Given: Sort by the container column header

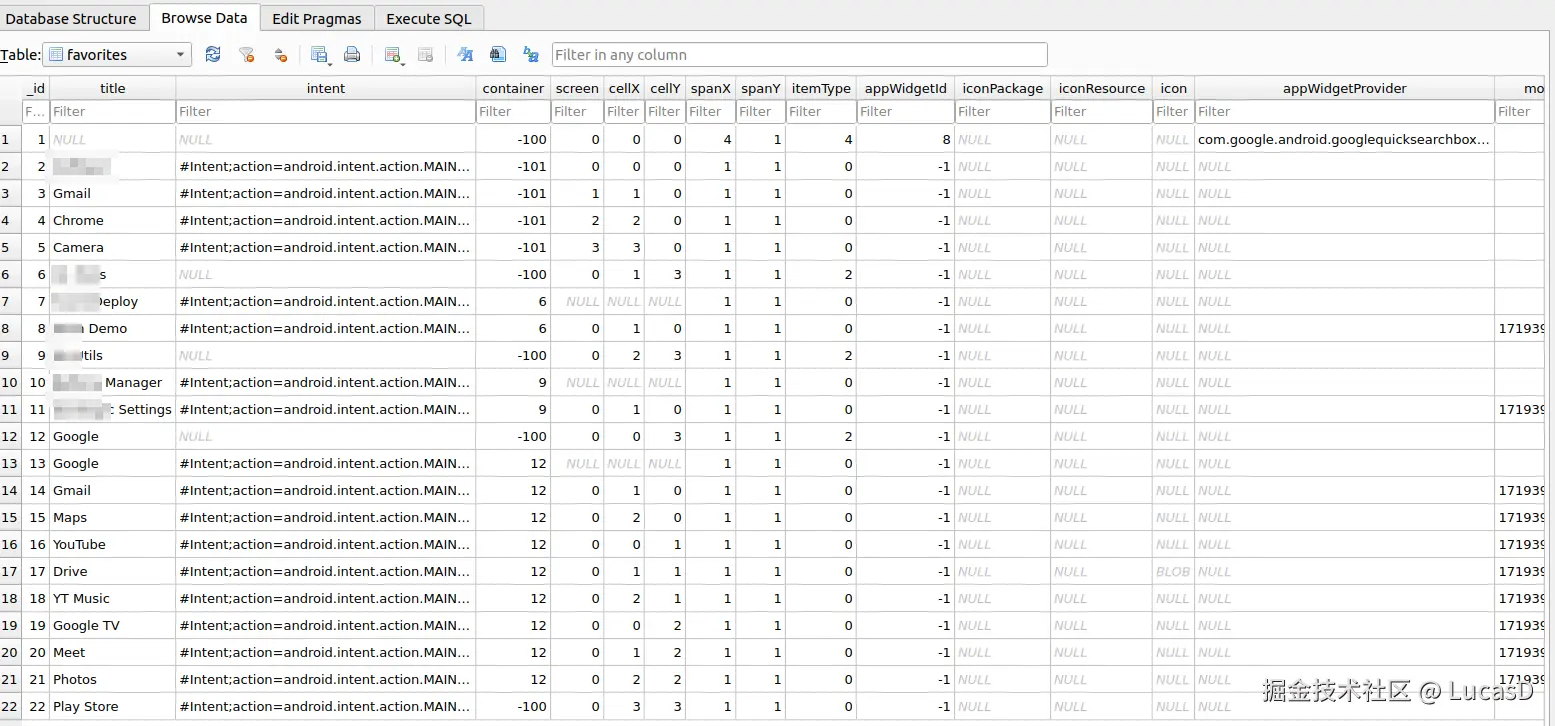Looking at the screenshot, I should click(x=513, y=88).
